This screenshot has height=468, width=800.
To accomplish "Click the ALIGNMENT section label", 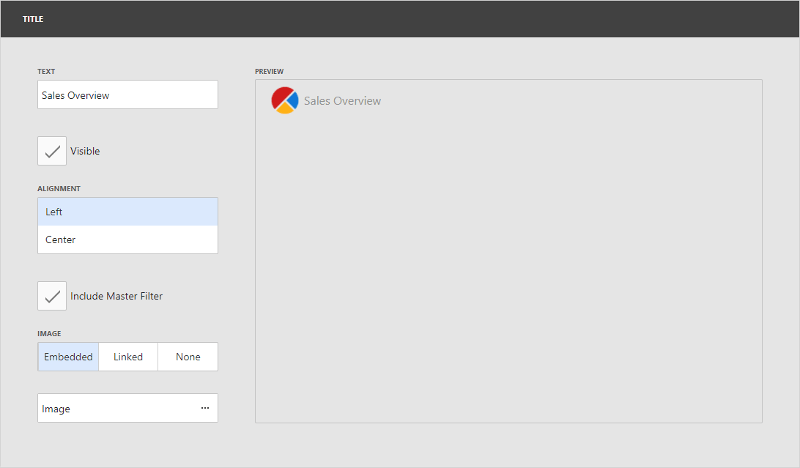I will 59,188.
